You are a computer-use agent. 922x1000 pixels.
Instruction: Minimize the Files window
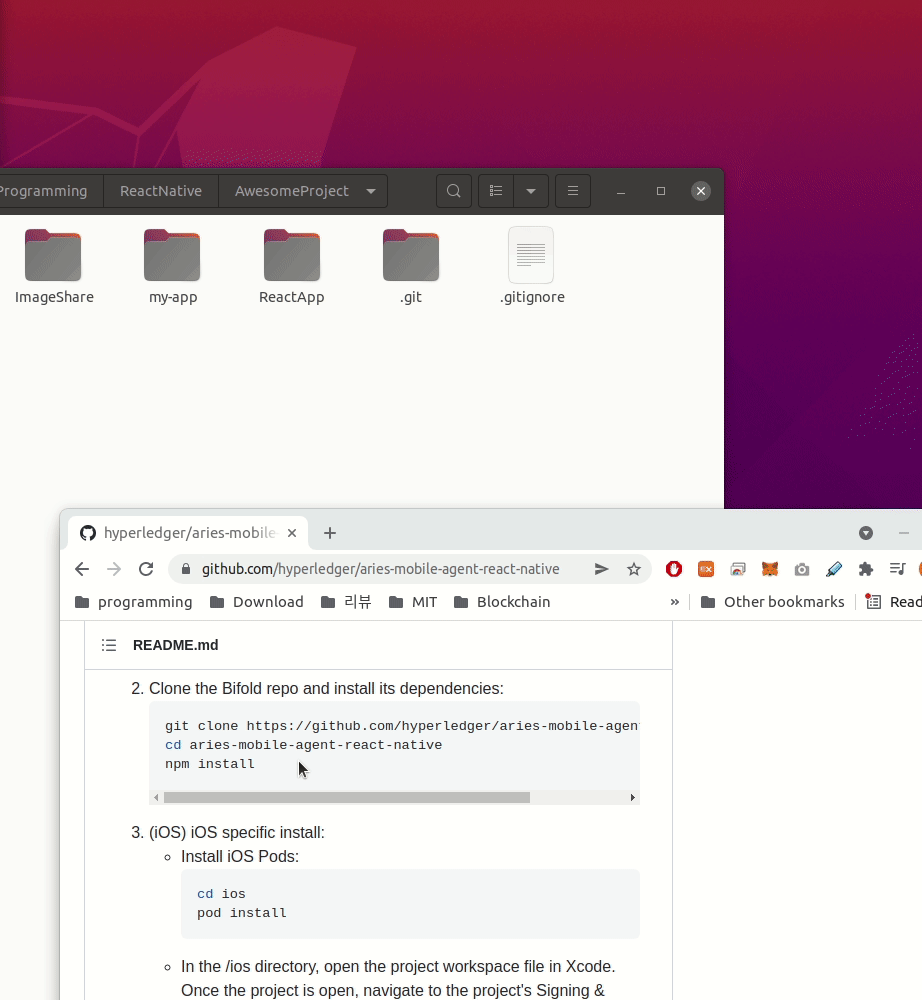(x=620, y=191)
